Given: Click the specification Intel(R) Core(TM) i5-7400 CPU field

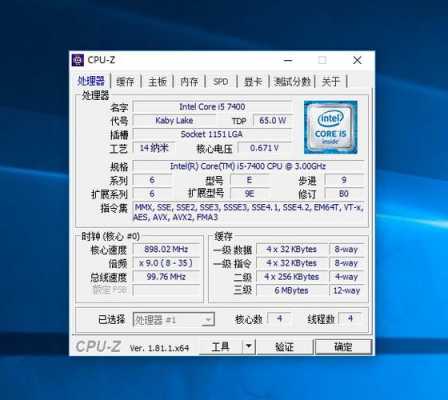Looking at the screenshot, I should click(x=248, y=166).
